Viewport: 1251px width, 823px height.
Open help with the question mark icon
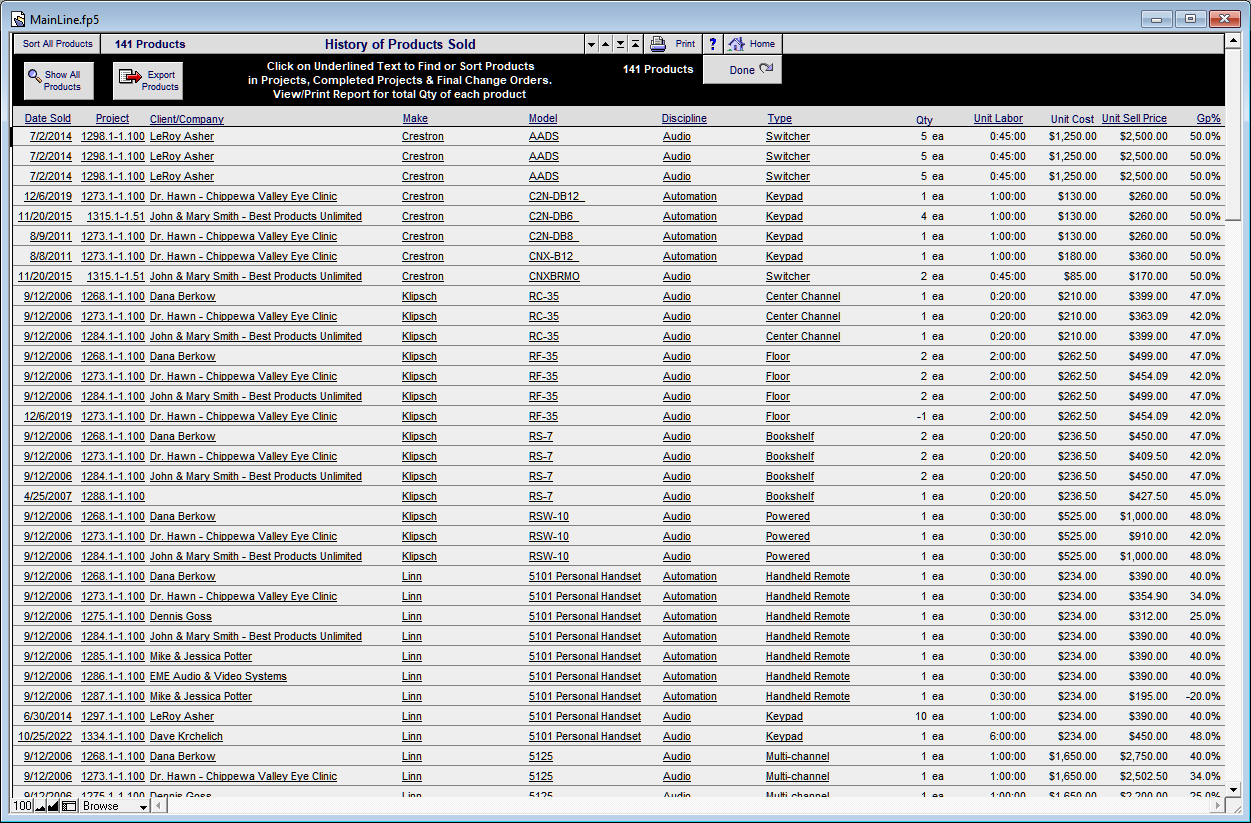point(712,44)
